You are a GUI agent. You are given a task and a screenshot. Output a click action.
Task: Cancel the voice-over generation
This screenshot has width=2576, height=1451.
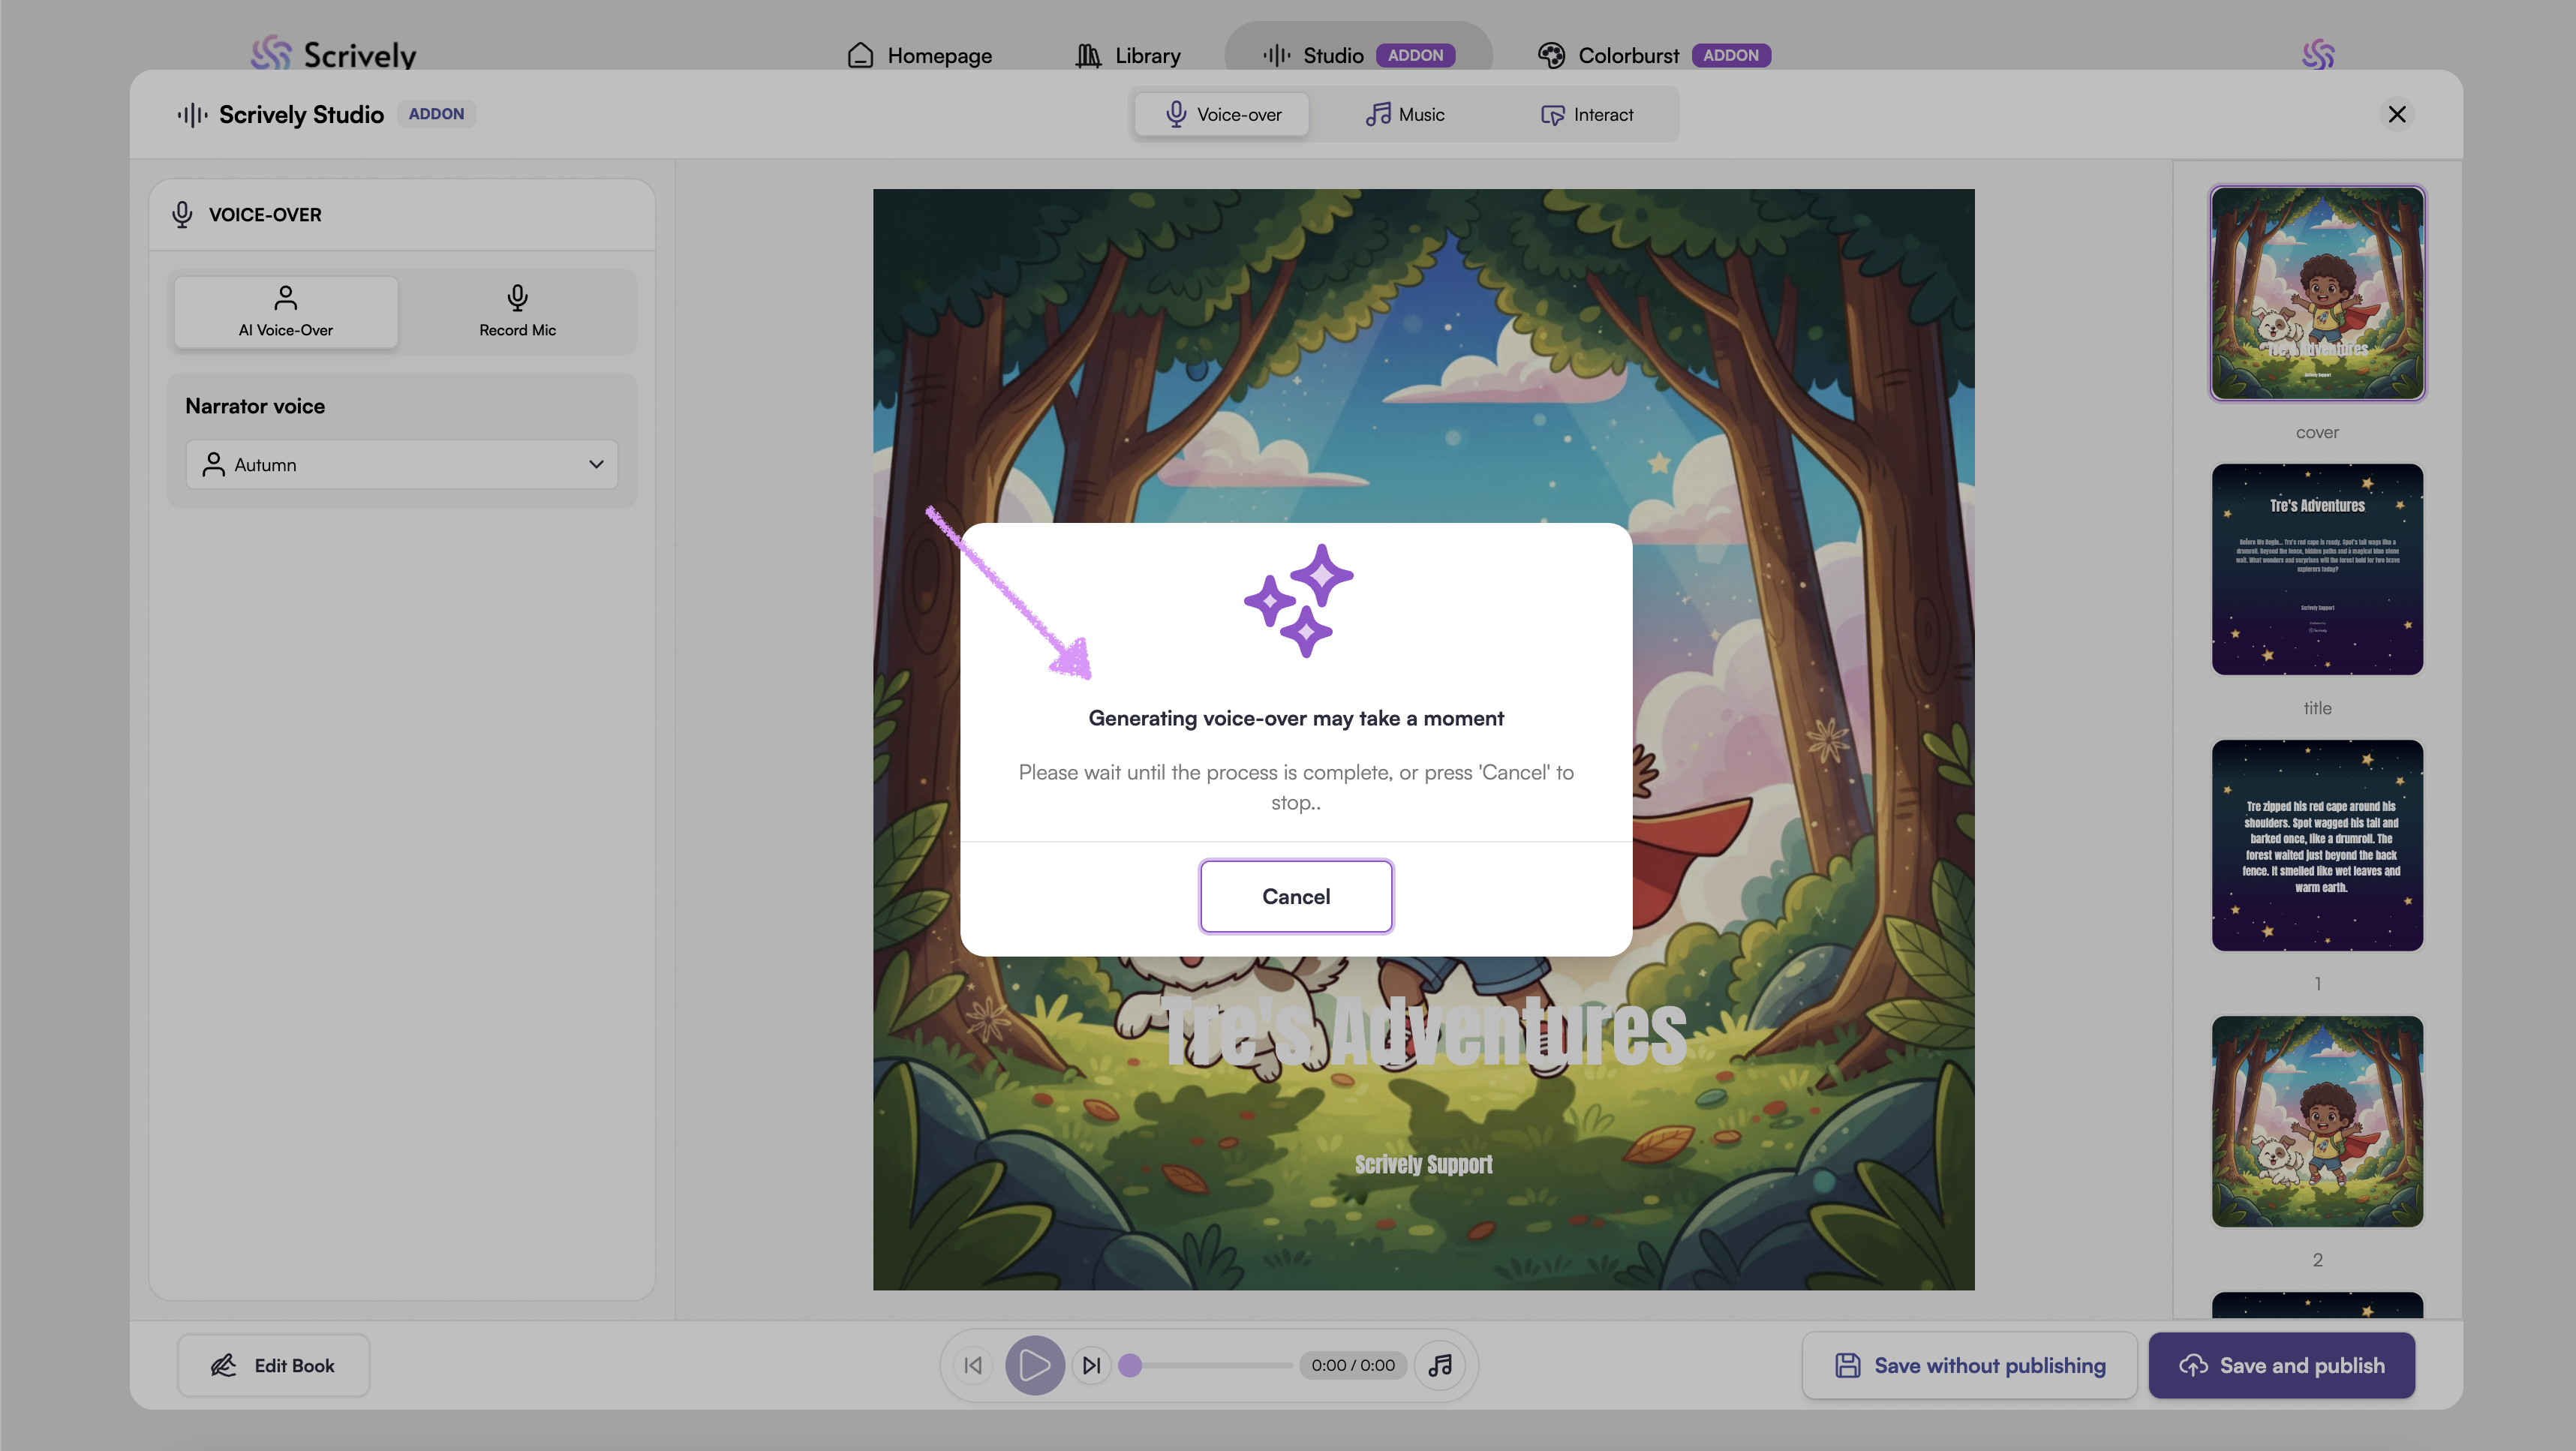(1296, 896)
